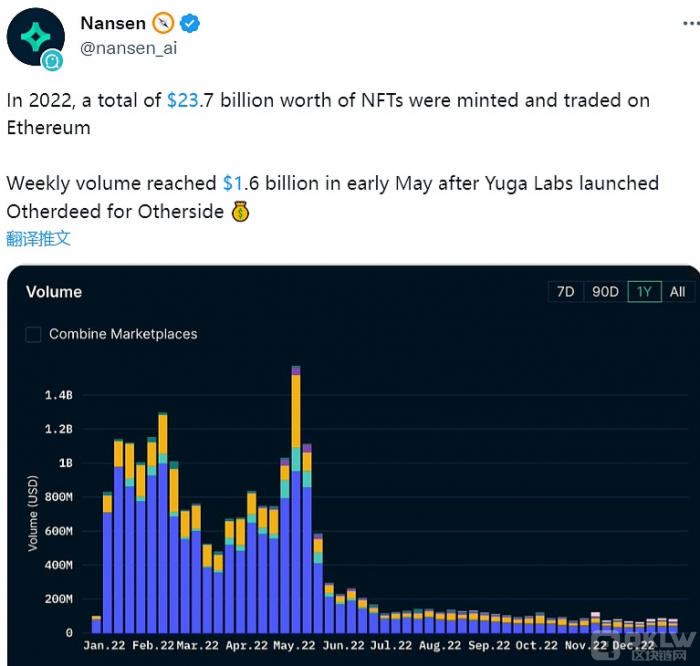700x666 pixels.
Task: Click the Volume chart title
Action: pyautogui.click(x=54, y=292)
